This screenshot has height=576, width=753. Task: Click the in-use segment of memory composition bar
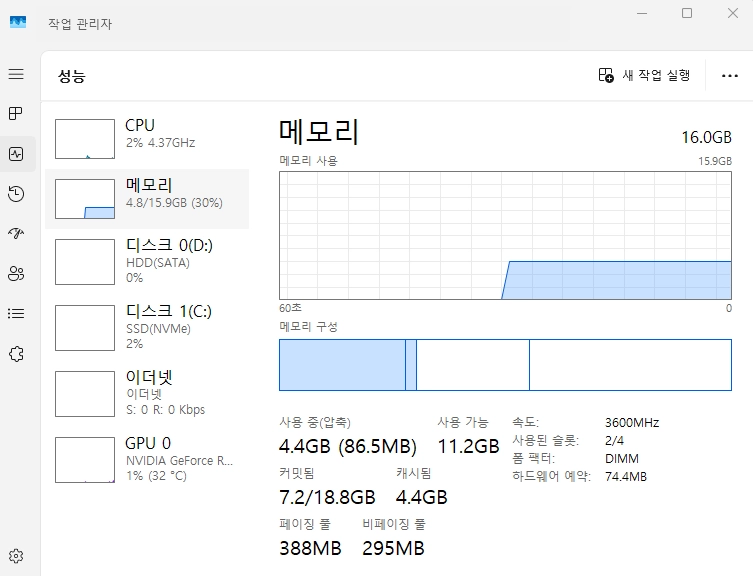(x=342, y=365)
